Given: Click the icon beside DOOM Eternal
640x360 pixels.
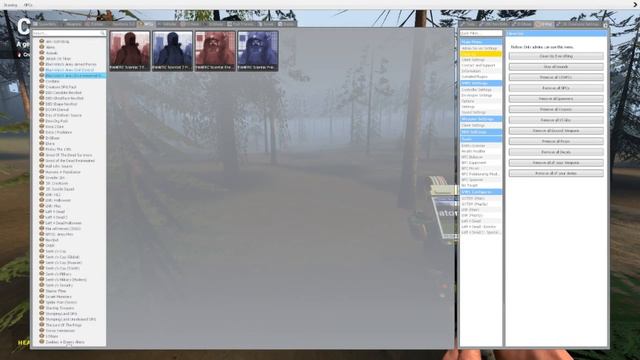Looking at the screenshot, I should click(42, 109).
